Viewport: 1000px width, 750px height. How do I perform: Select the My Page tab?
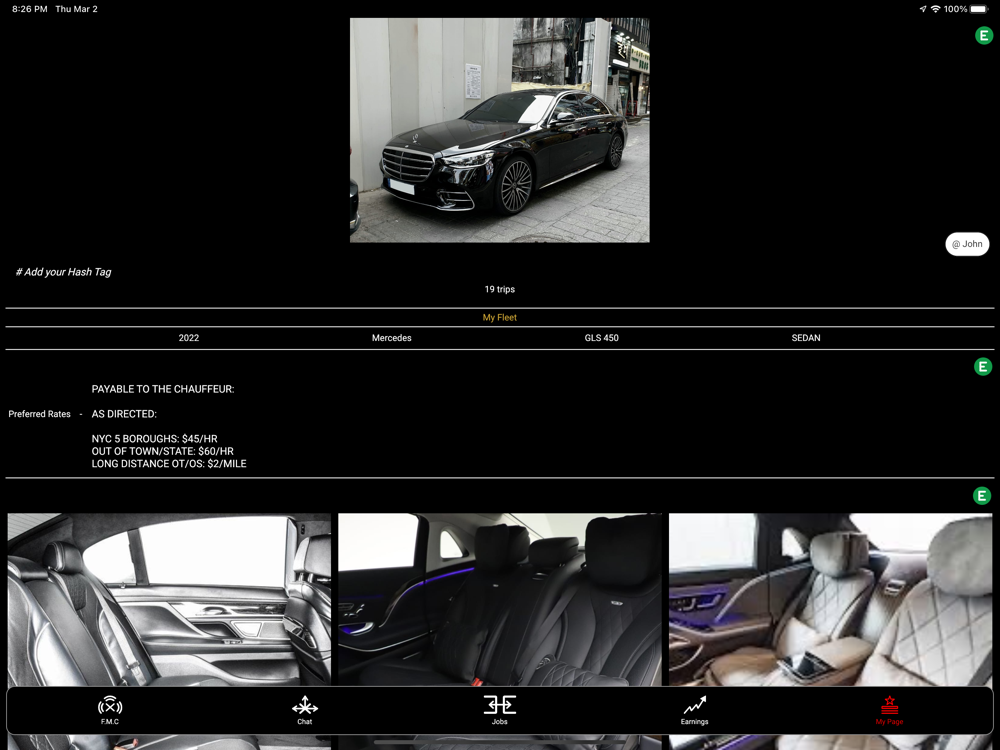889,710
